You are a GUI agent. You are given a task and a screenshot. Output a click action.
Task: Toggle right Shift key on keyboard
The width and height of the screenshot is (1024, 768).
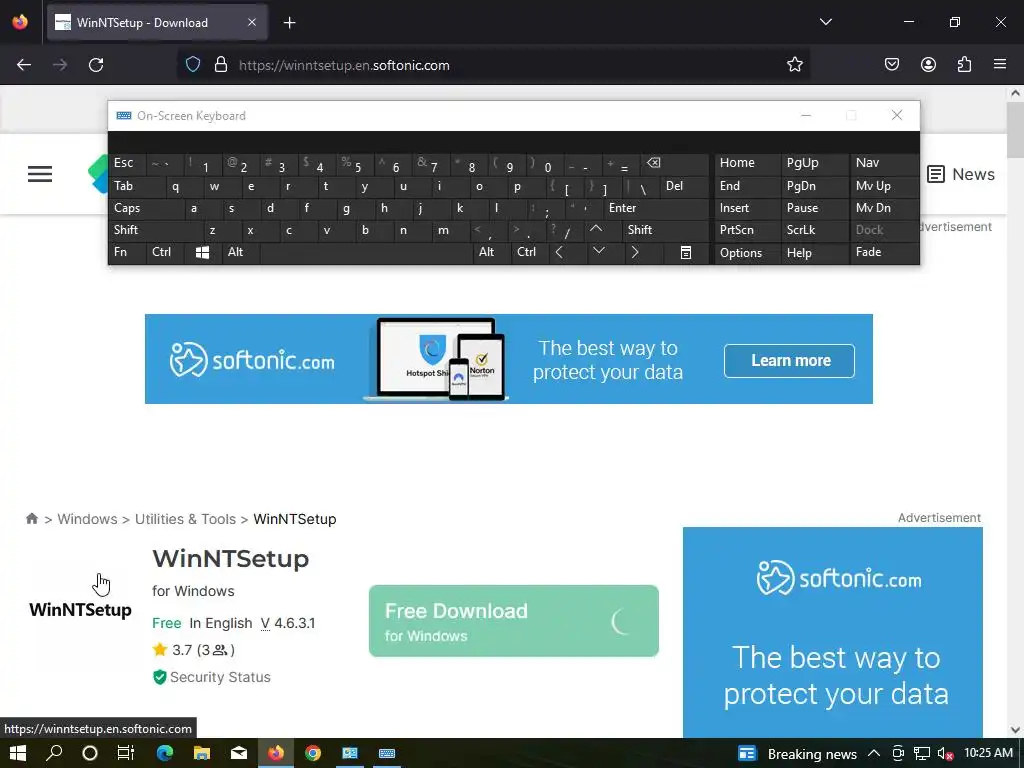665,230
